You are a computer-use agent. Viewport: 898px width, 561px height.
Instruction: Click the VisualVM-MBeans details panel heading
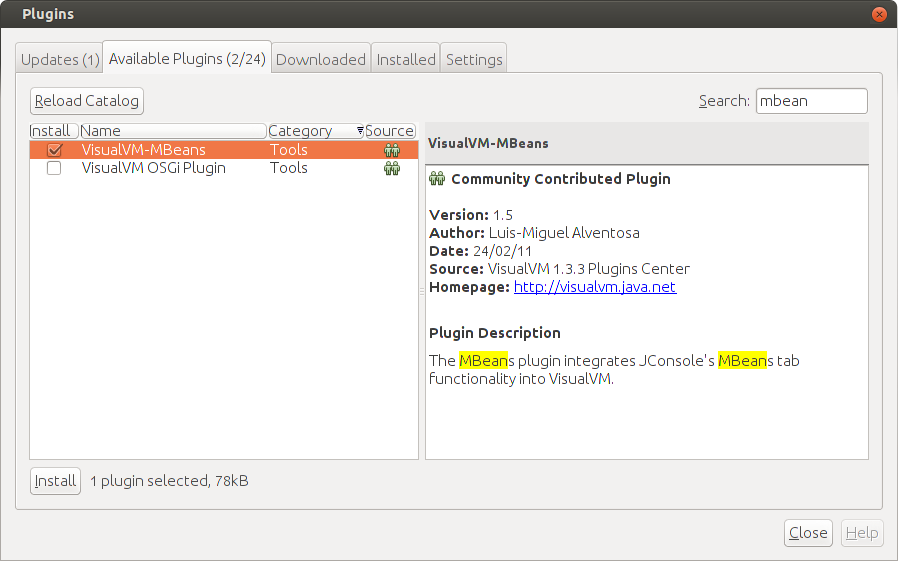[488, 143]
